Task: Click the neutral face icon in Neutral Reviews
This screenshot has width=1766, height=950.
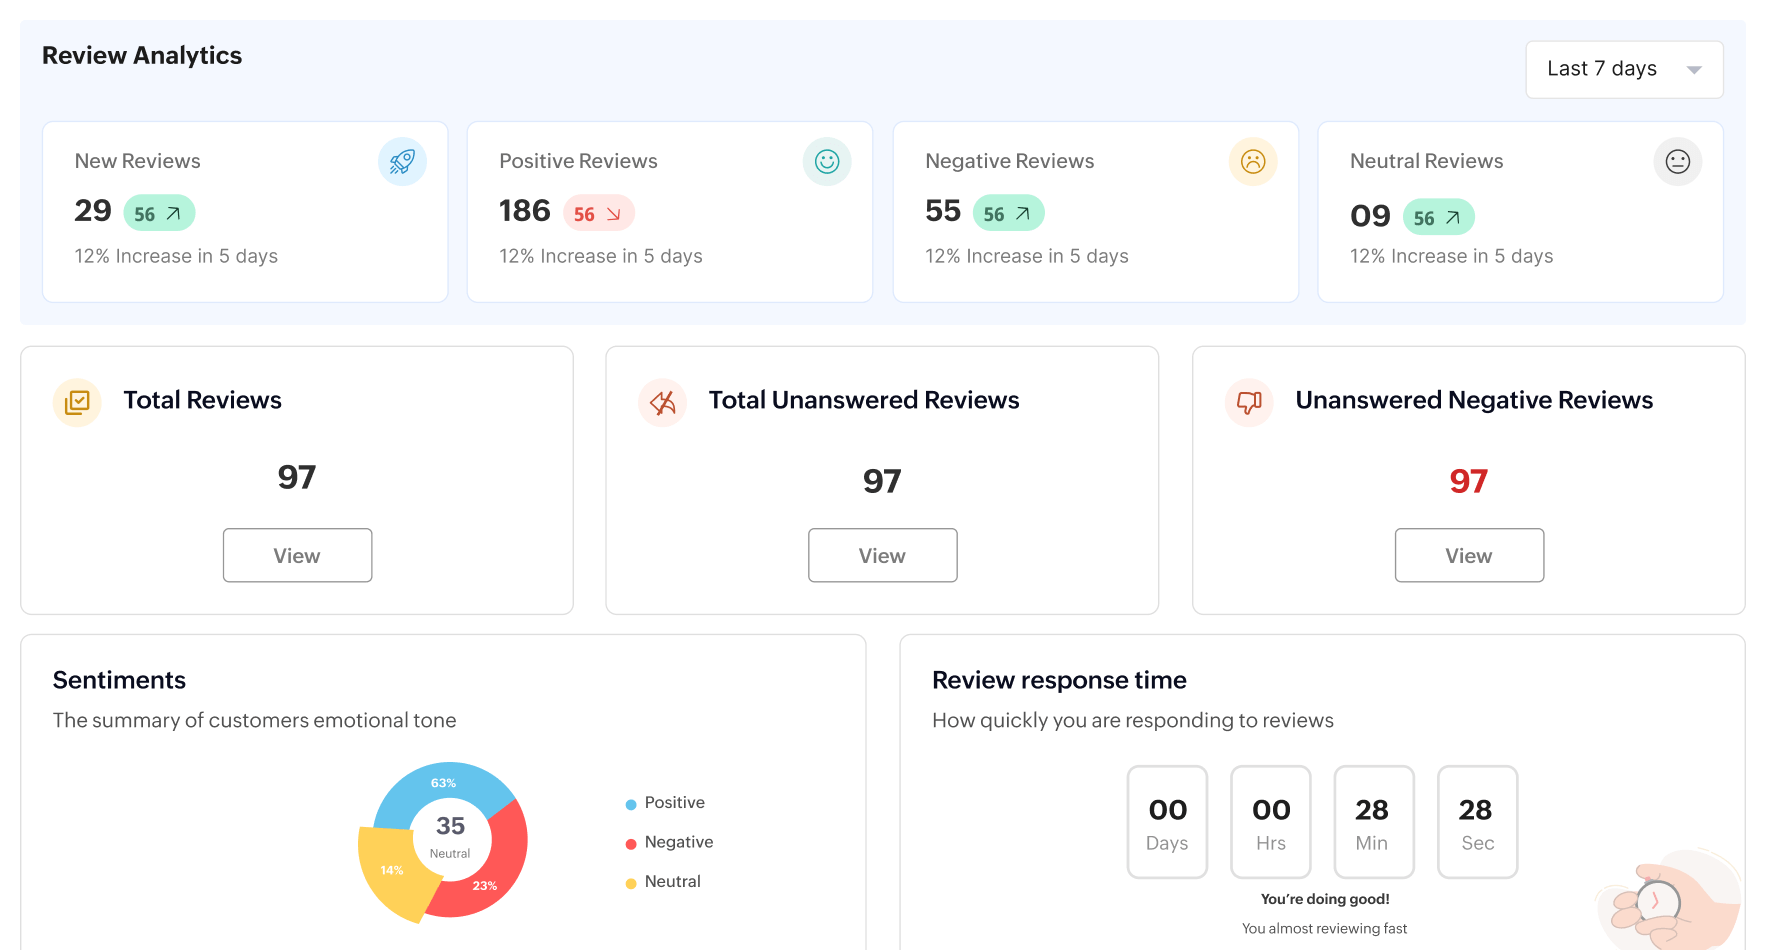Action: pyautogui.click(x=1678, y=161)
